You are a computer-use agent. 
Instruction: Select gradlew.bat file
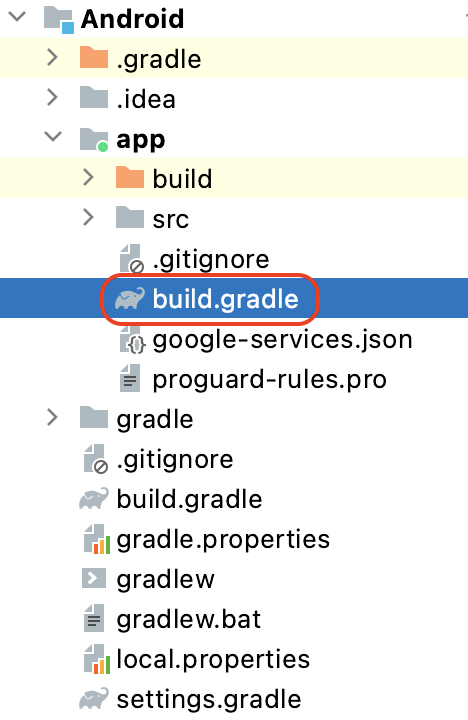[x=188, y=619]
